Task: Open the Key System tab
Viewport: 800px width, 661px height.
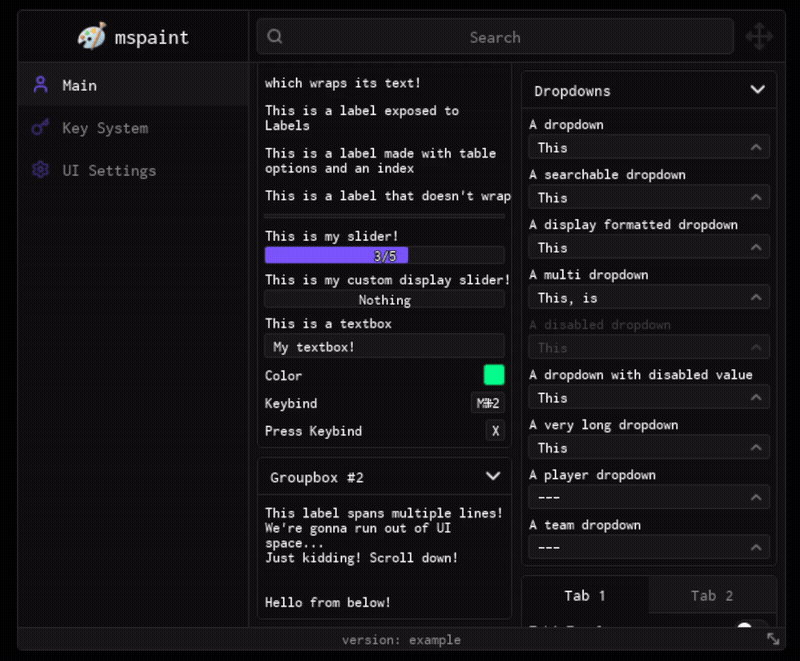Action: [133, 128]
